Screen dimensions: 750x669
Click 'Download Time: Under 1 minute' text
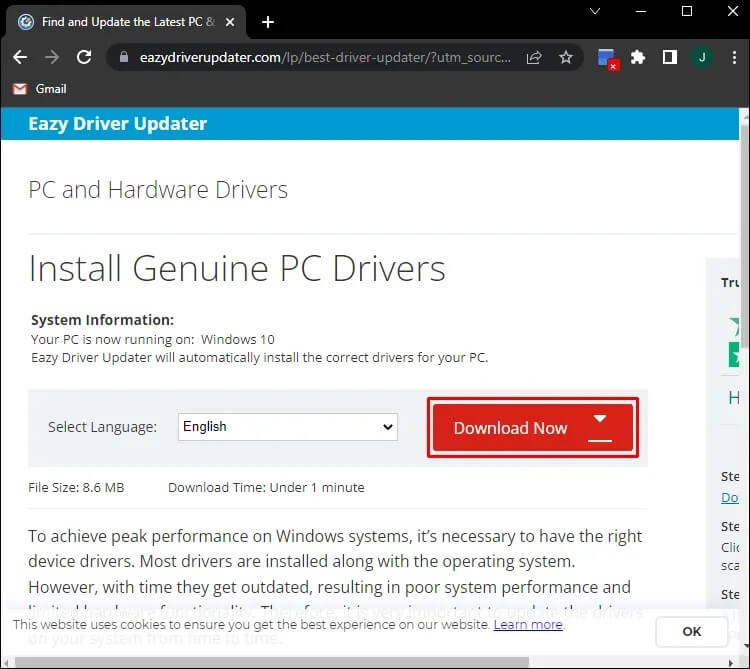pos(266,488)
